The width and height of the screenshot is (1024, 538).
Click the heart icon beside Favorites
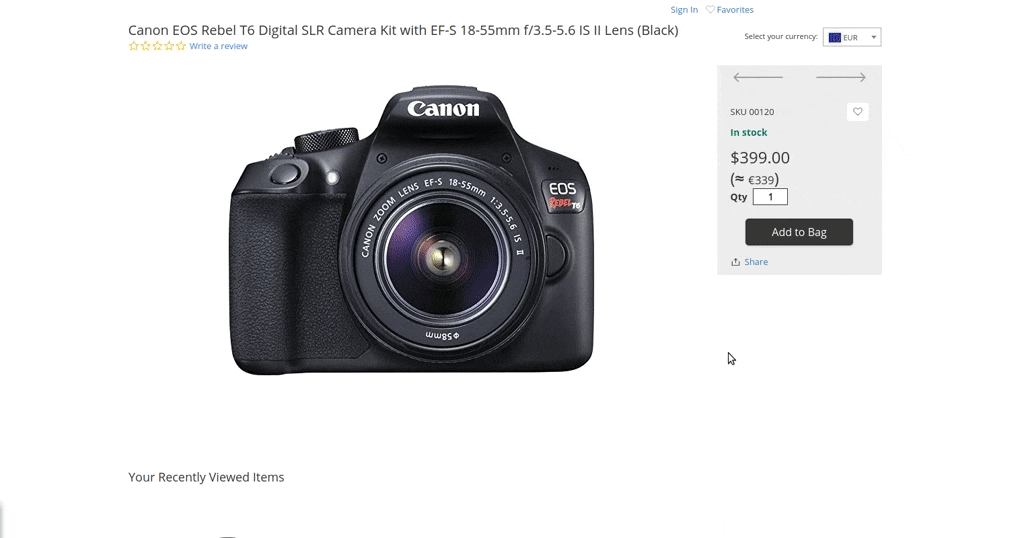click(710, 9)
